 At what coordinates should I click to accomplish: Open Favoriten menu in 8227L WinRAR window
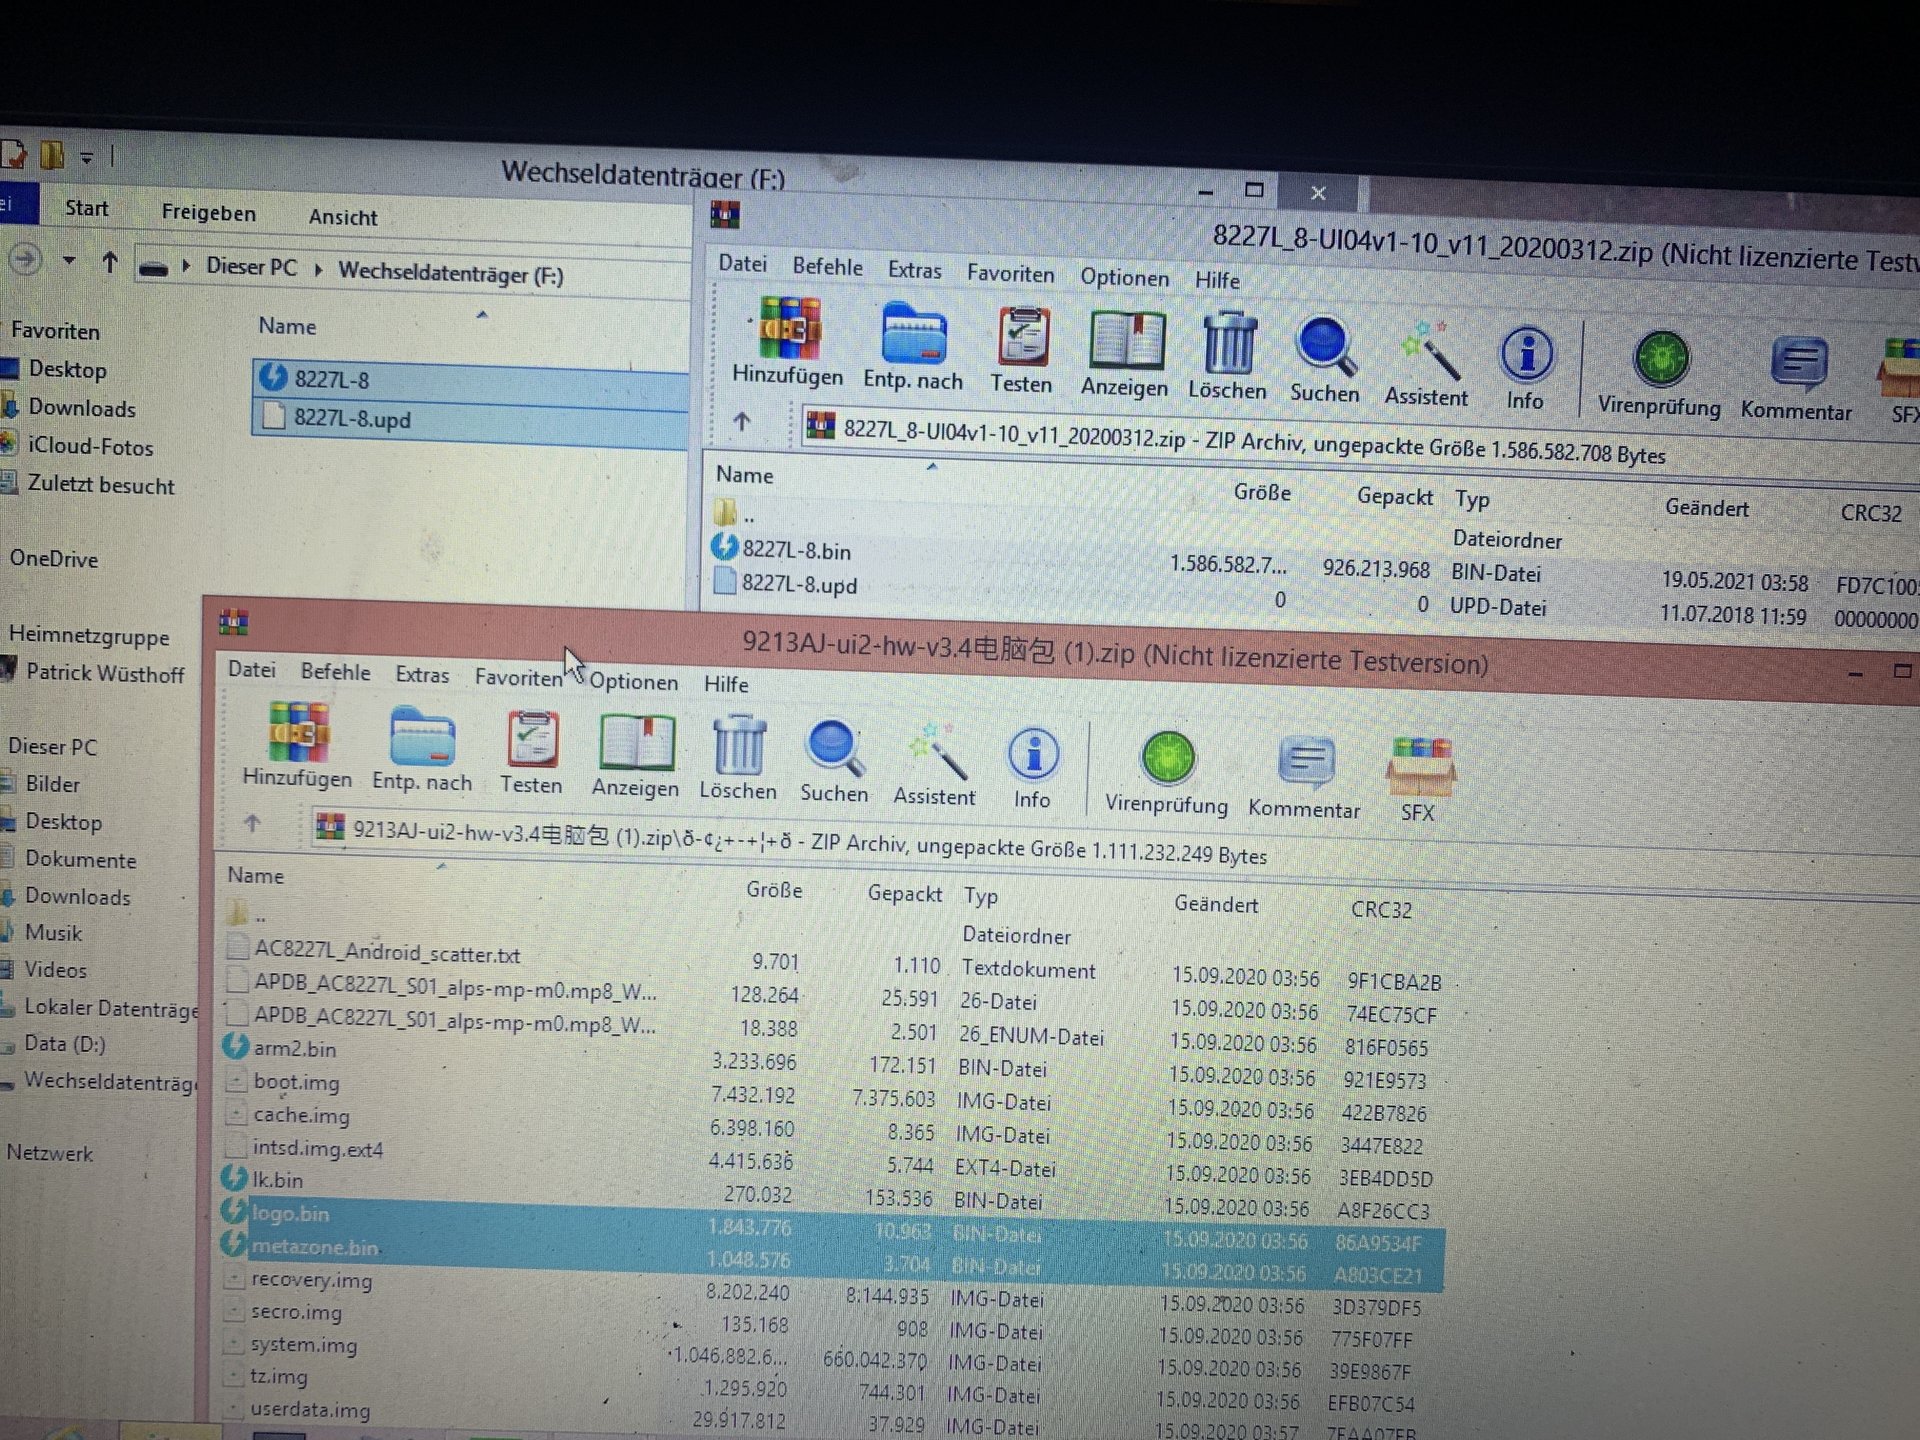pos(1011,273)
